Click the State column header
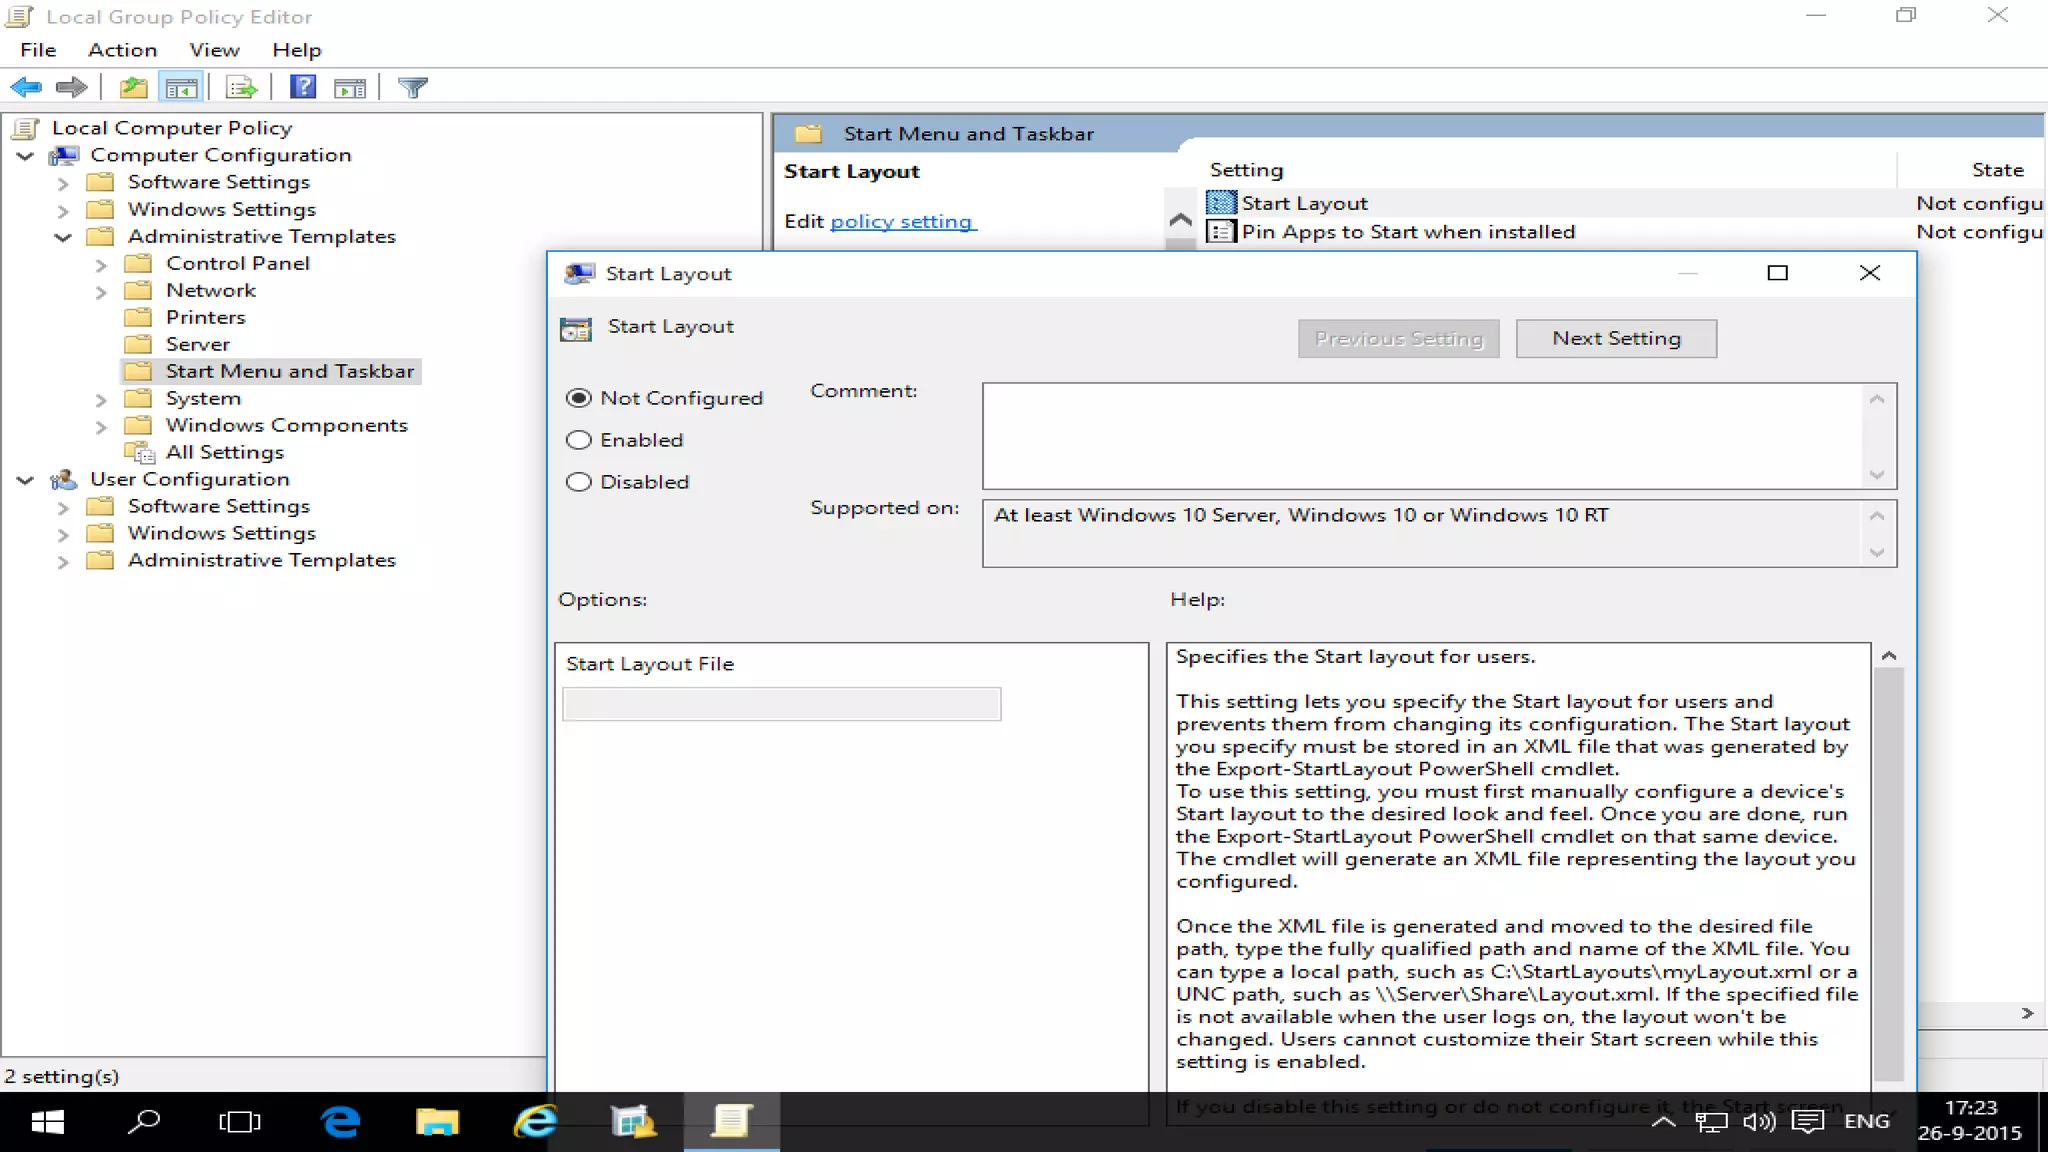Image resolution: width=2048 pixels, height=1152 pixels. pos(1997,170)
